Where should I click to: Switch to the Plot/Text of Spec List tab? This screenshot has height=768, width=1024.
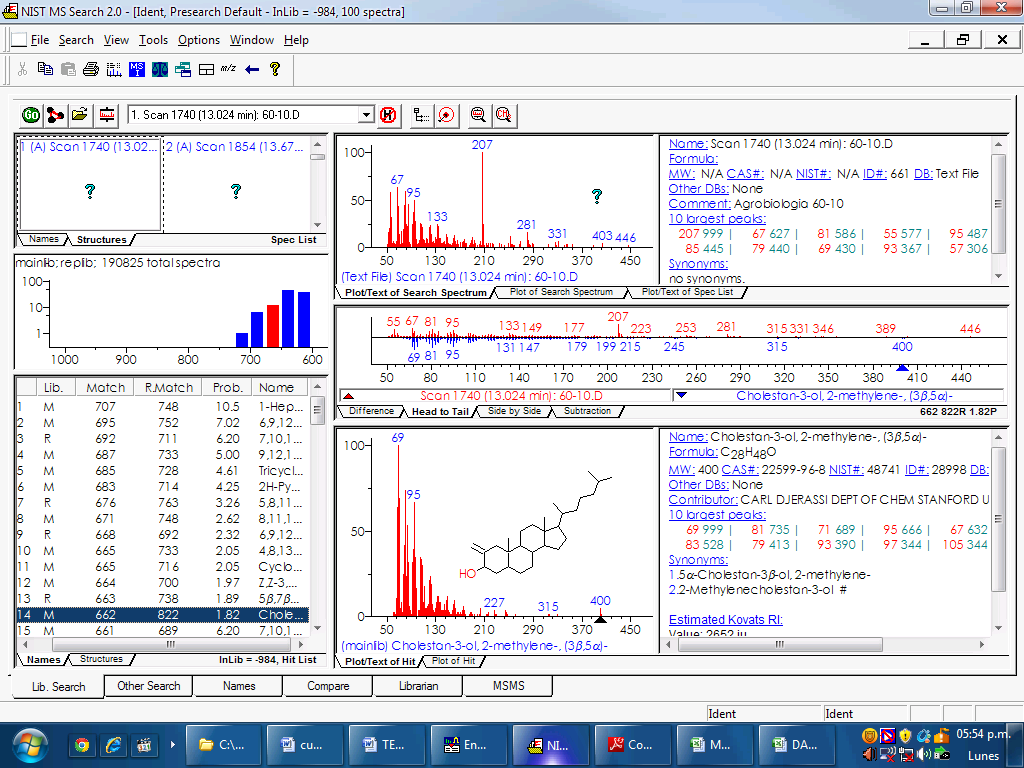click(687, 292)
